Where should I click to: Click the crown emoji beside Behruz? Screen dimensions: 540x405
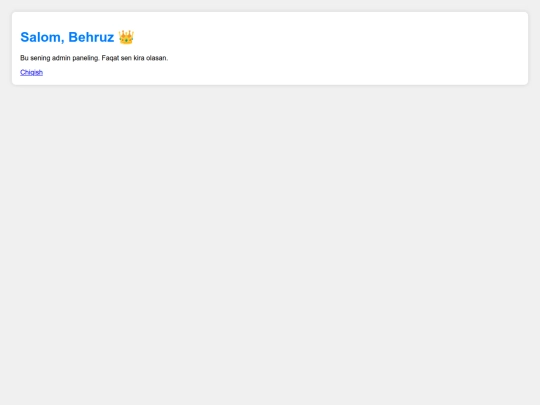pos(126,37)
